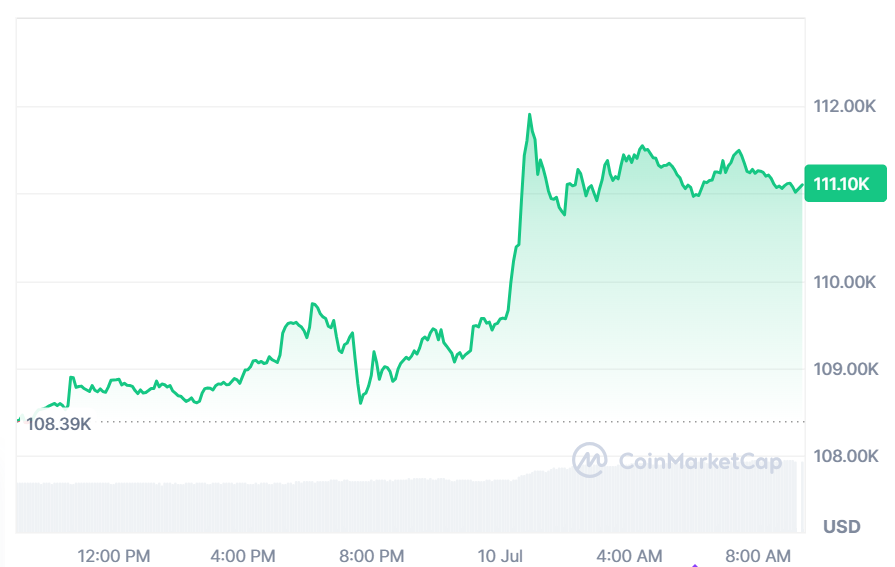
Task: Click the lowest dip after 8:00 PM
Action: 361,403
